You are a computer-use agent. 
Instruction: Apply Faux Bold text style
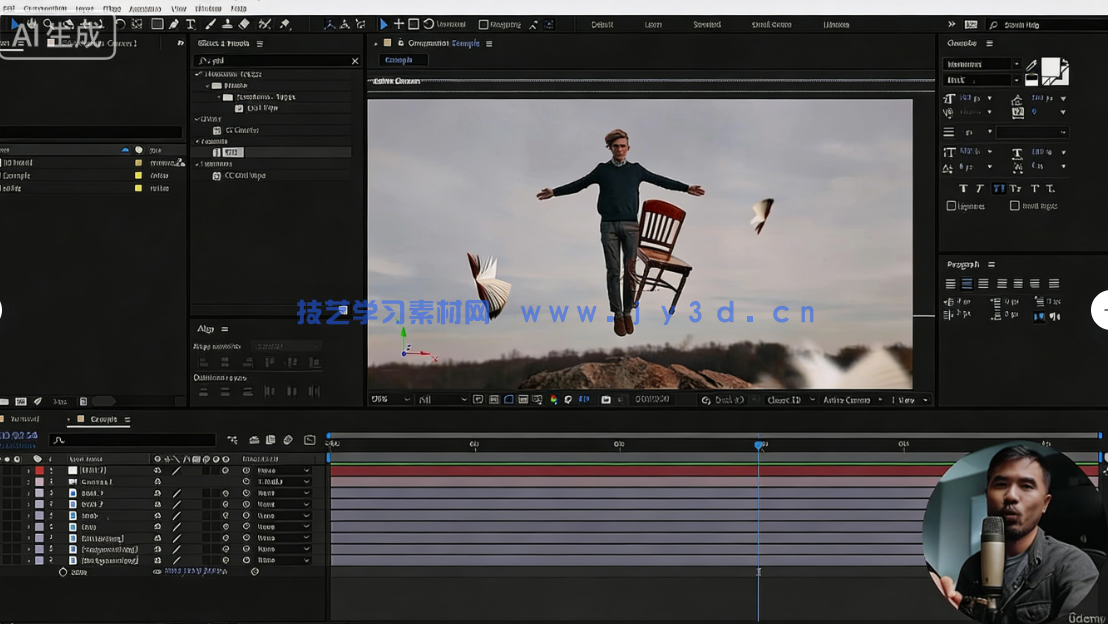point(963,188)
